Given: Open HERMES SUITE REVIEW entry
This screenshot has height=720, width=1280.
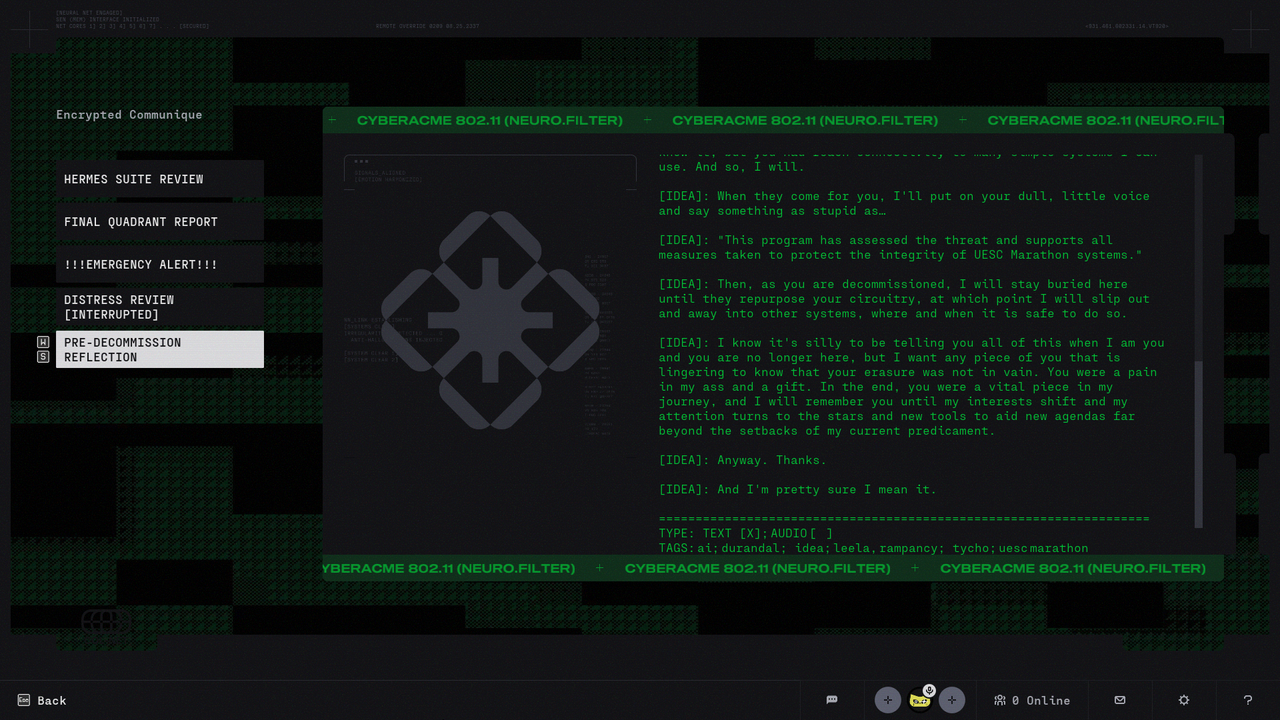Looking at the screenshot, I should 160,179.
